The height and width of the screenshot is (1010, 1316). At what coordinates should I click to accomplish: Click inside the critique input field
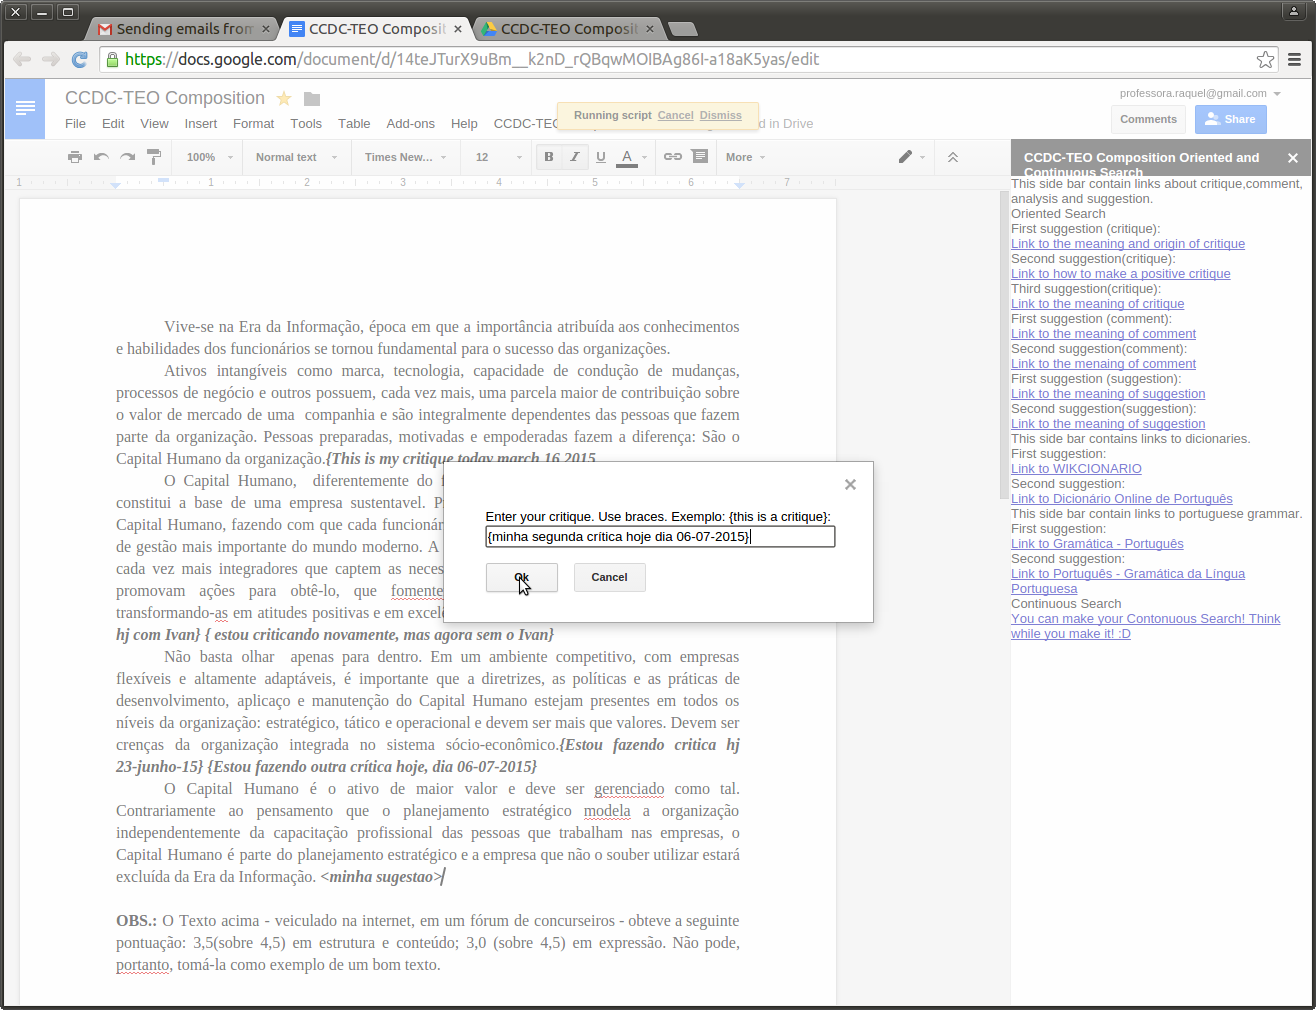(x=660, y=537)
